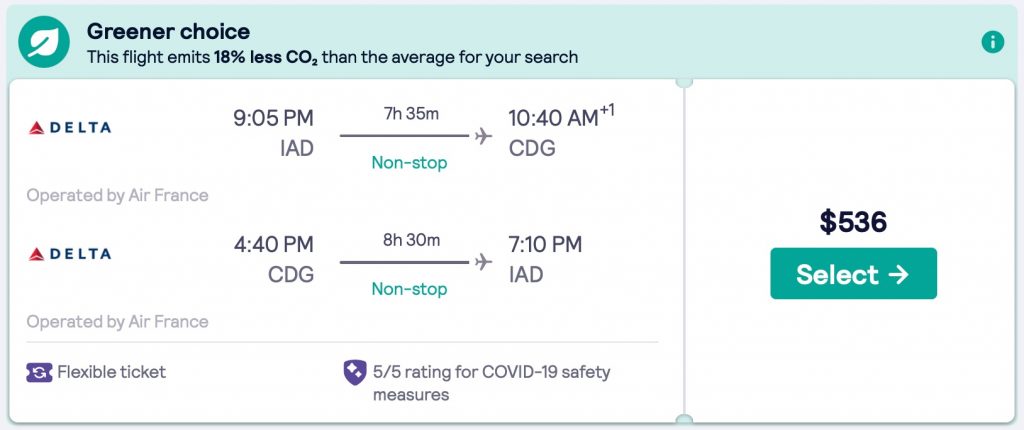This screenshot has width=1024, height=430.
Task: Click the 10:40 AM arrival time
Action: click(553, 119)
